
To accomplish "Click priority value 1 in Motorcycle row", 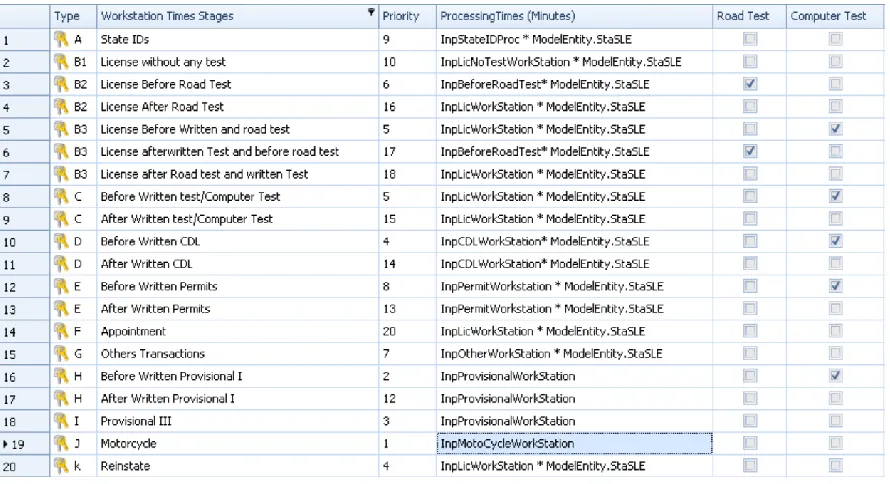I will (408, 444).
